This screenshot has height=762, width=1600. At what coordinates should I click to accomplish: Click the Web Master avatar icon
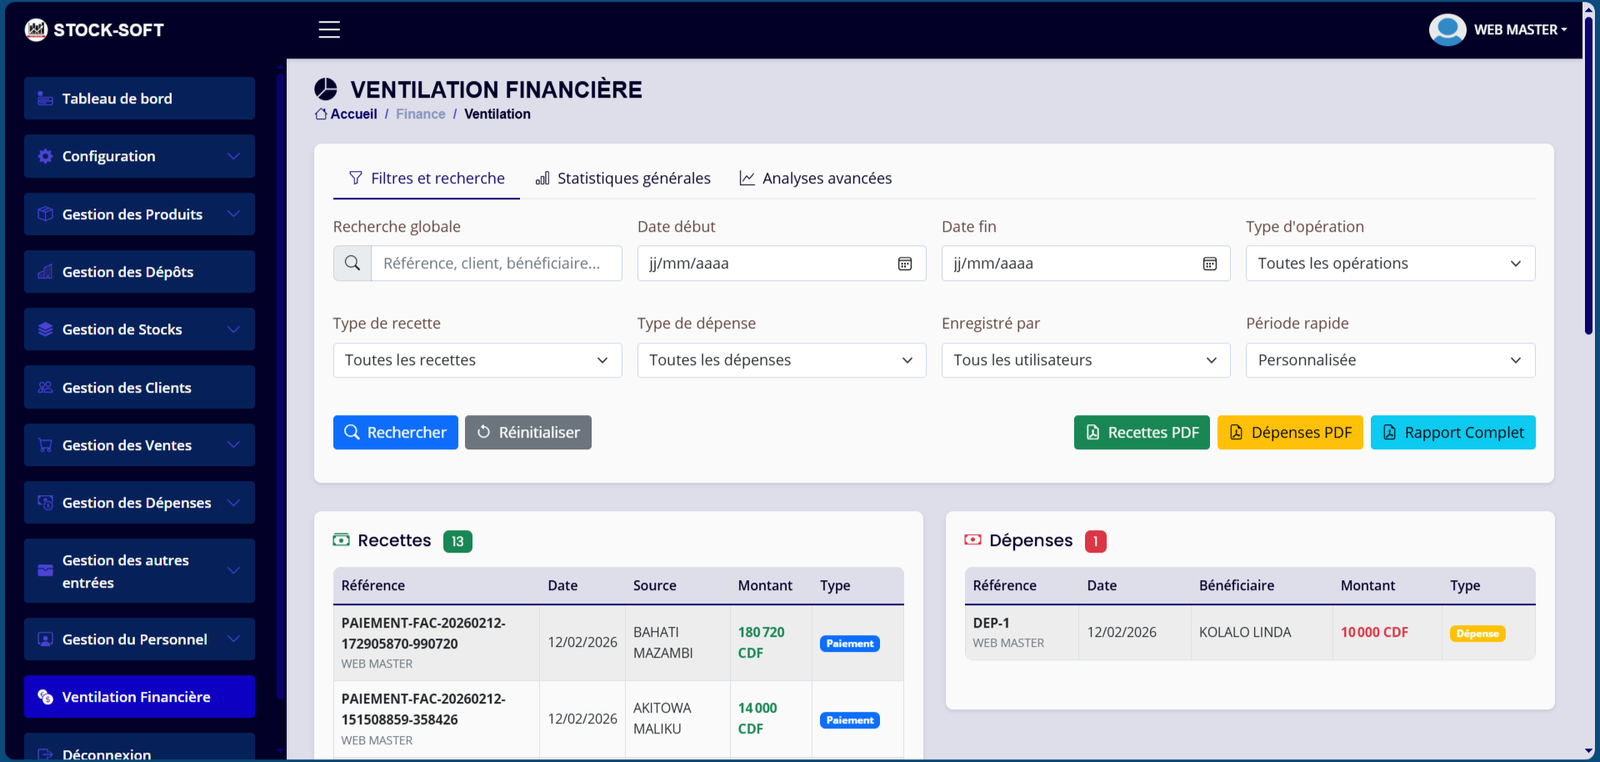(1447, 30)
